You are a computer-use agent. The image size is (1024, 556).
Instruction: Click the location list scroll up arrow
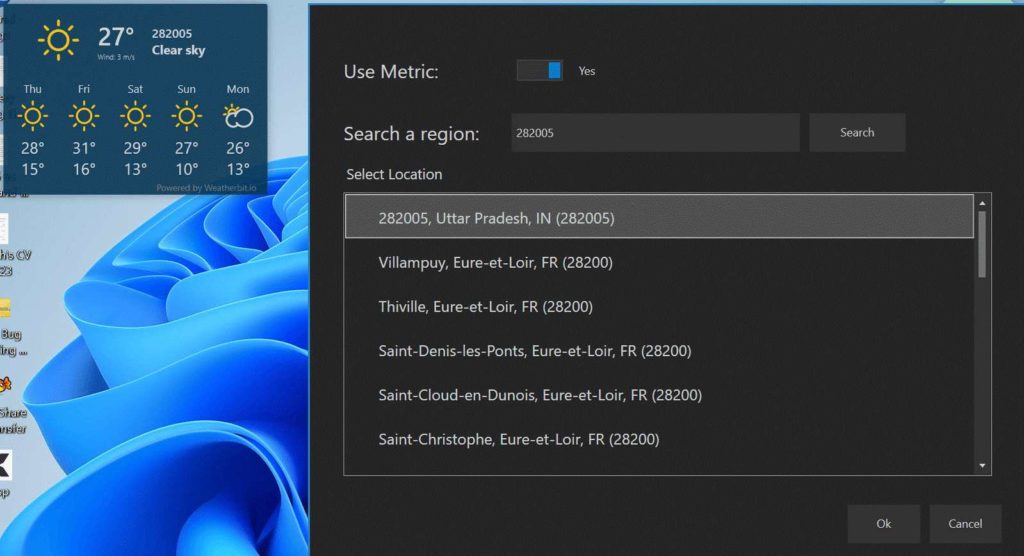(x=983, y=203)
